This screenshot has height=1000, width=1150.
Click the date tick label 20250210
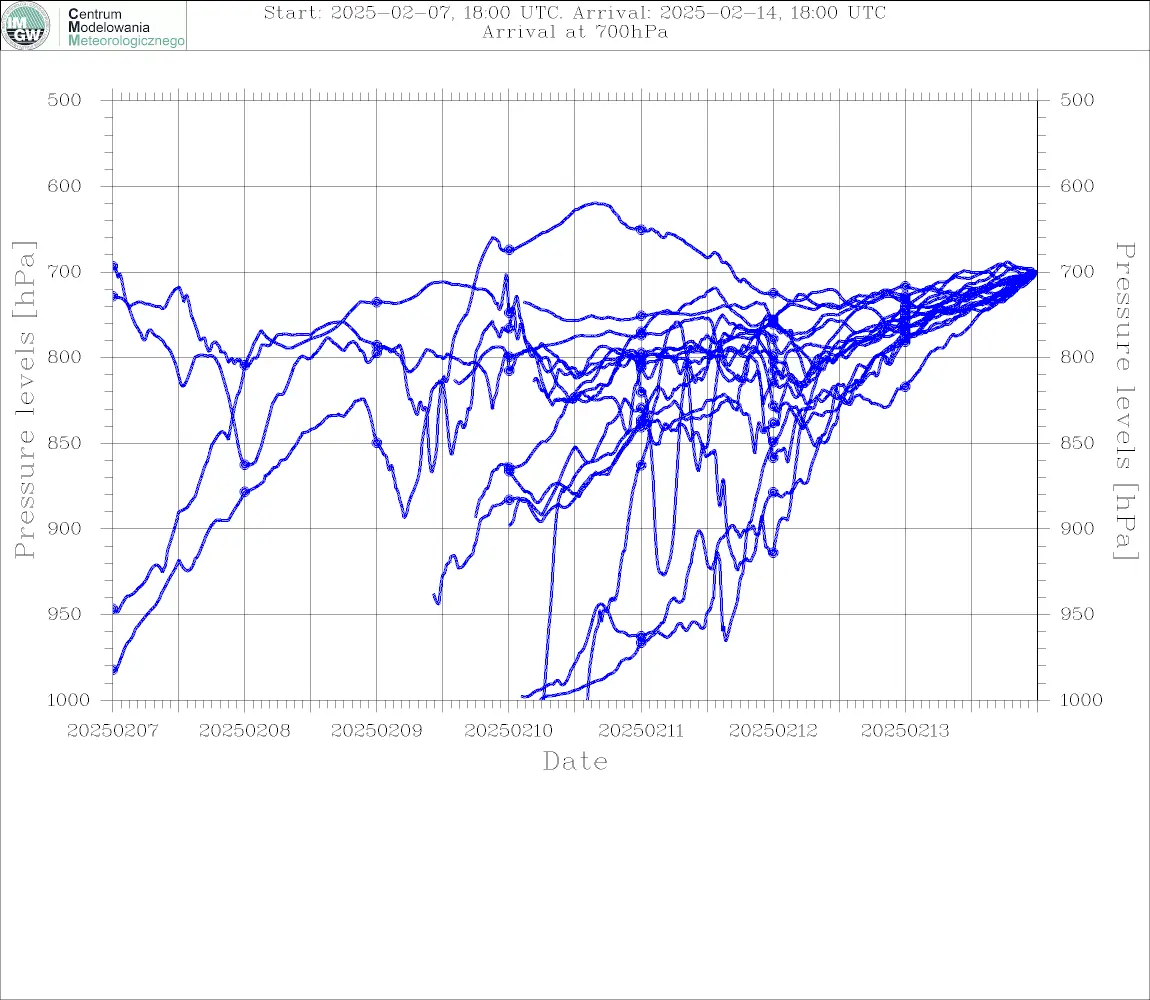[508, 731]
